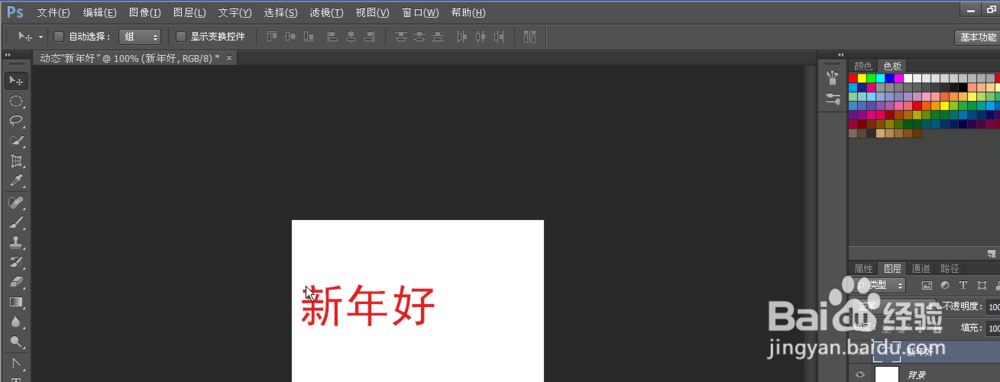Open the Brush panel icon below presets
The image size is (1000, 382).
pos(832,99)
